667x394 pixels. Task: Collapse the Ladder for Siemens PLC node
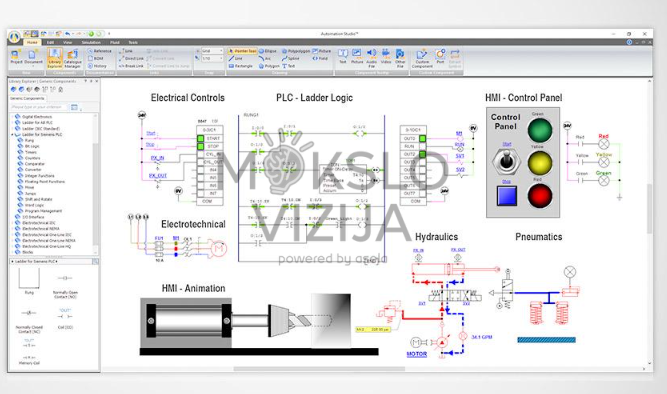tap(12, 134)
